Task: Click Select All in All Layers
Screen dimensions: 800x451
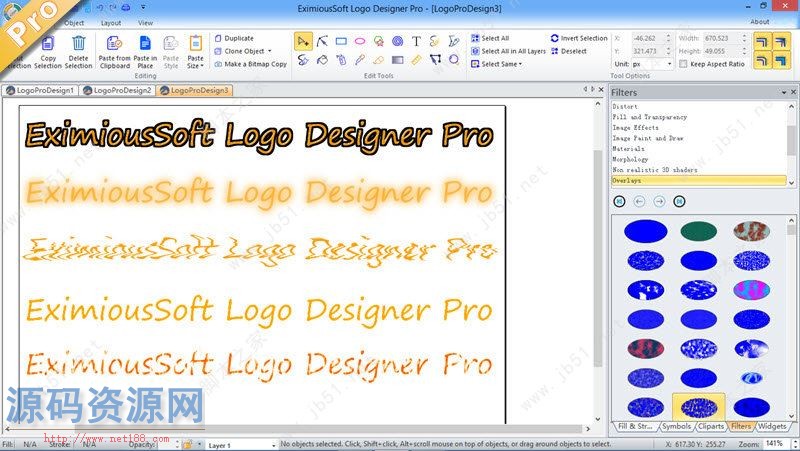Action: coord(508,51)
